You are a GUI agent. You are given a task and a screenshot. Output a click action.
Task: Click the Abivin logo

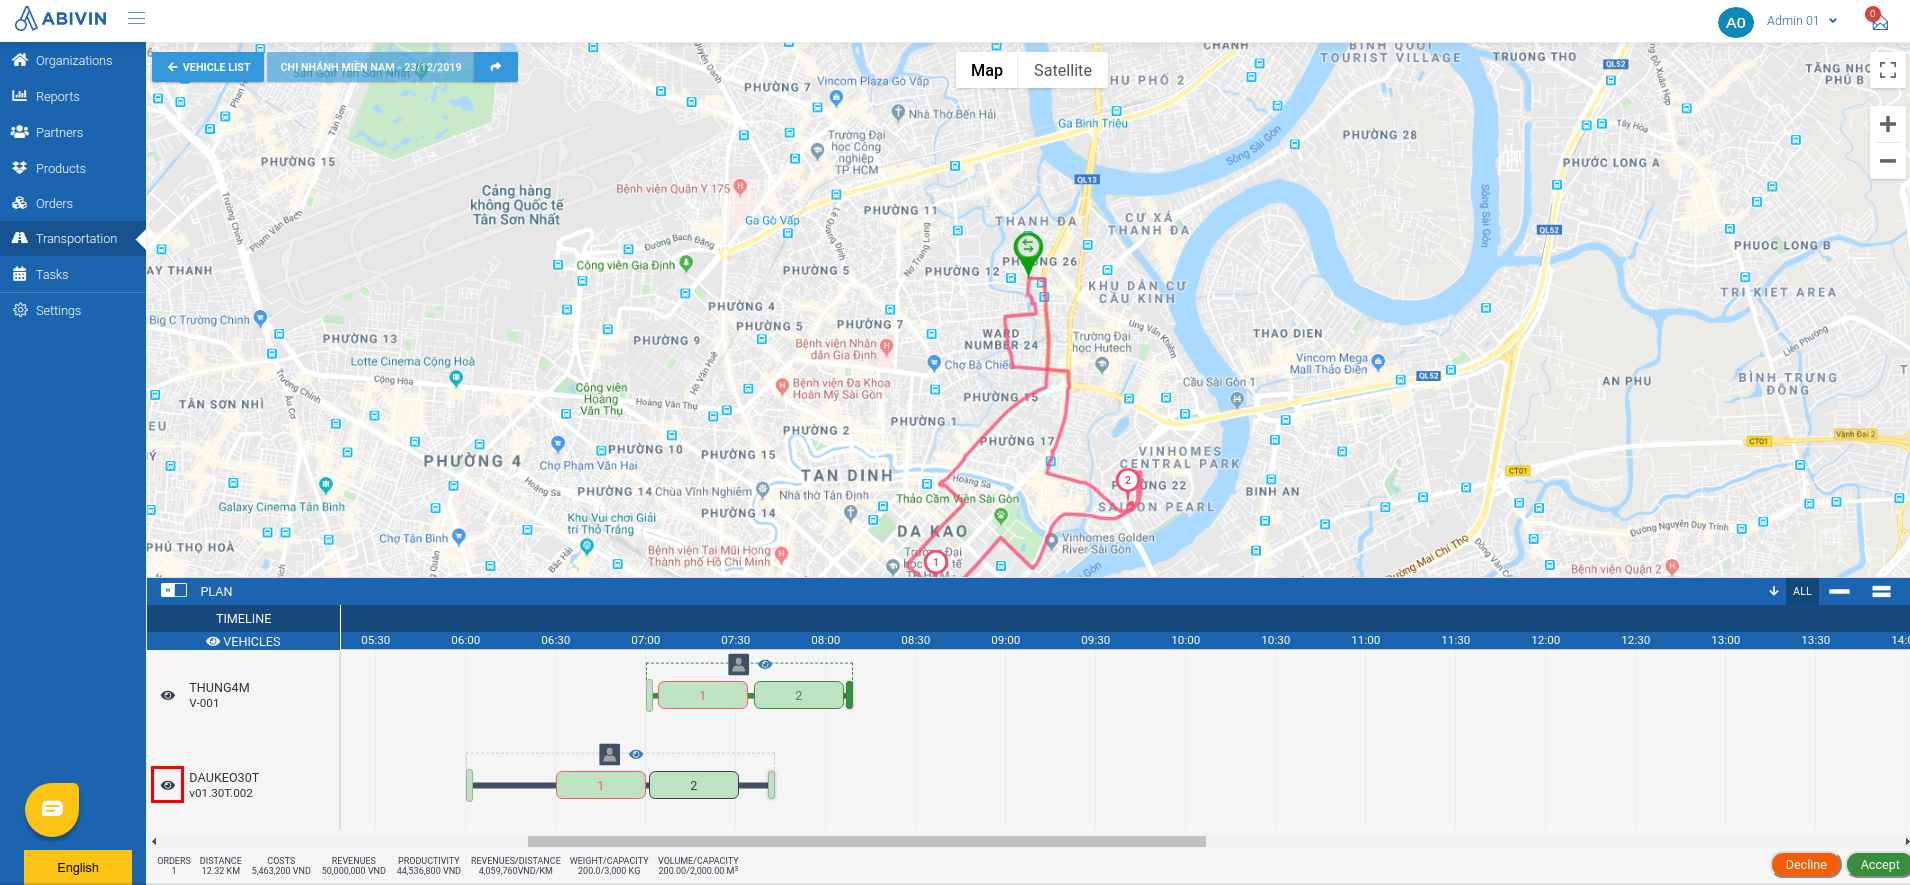pos(61,19)
